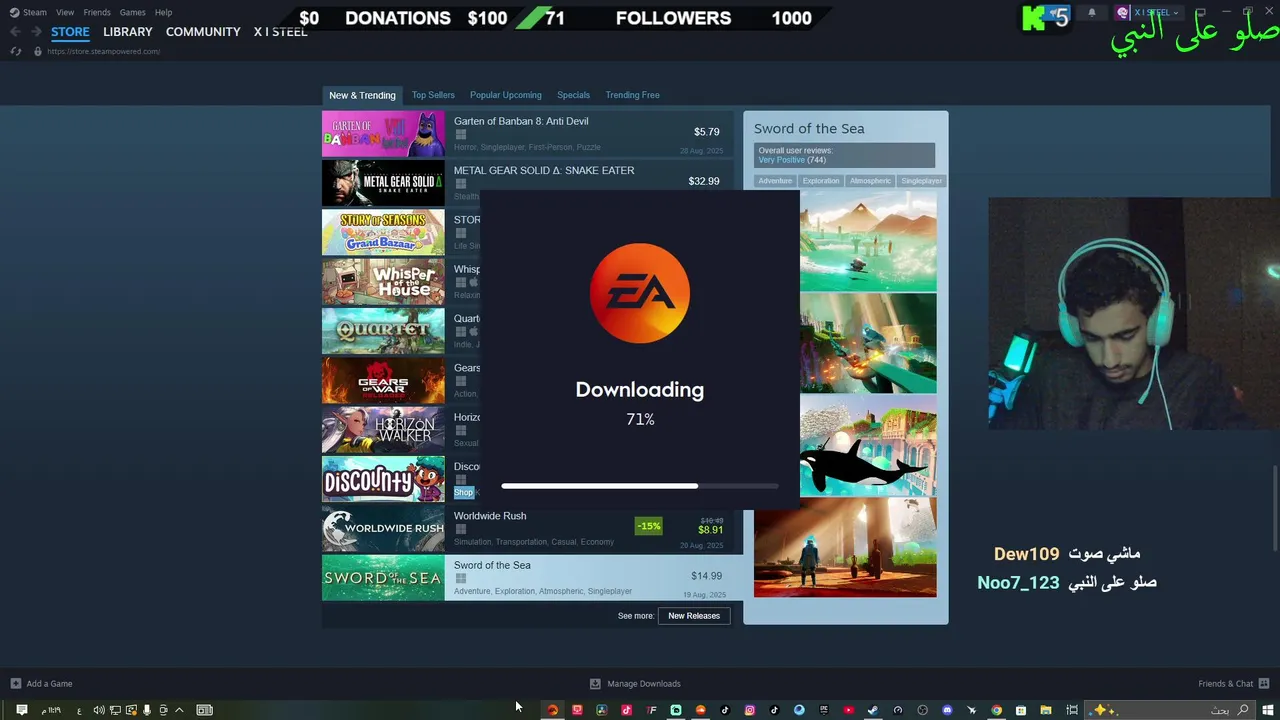Open the Windows Start button
This screenshot has width=1280, height=720.
(x=1268, y=710)
